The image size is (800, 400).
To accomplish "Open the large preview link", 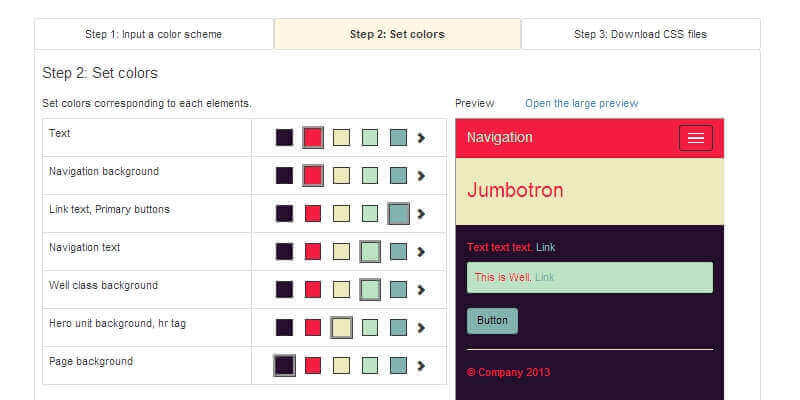I will coord(581,103).
